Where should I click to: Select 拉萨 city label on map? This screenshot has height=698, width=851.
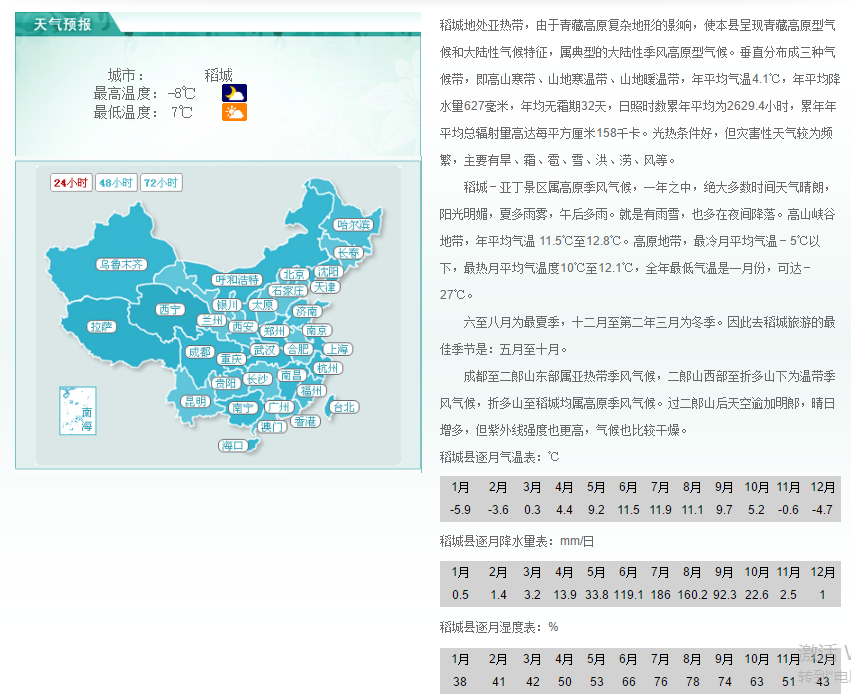(102, 326)
